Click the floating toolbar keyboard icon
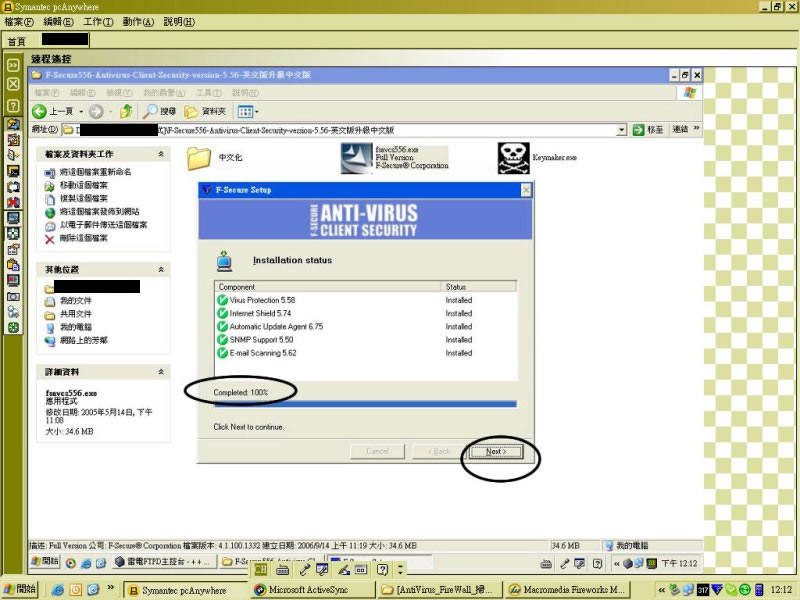800x600 pixels. tap(283, 569)
